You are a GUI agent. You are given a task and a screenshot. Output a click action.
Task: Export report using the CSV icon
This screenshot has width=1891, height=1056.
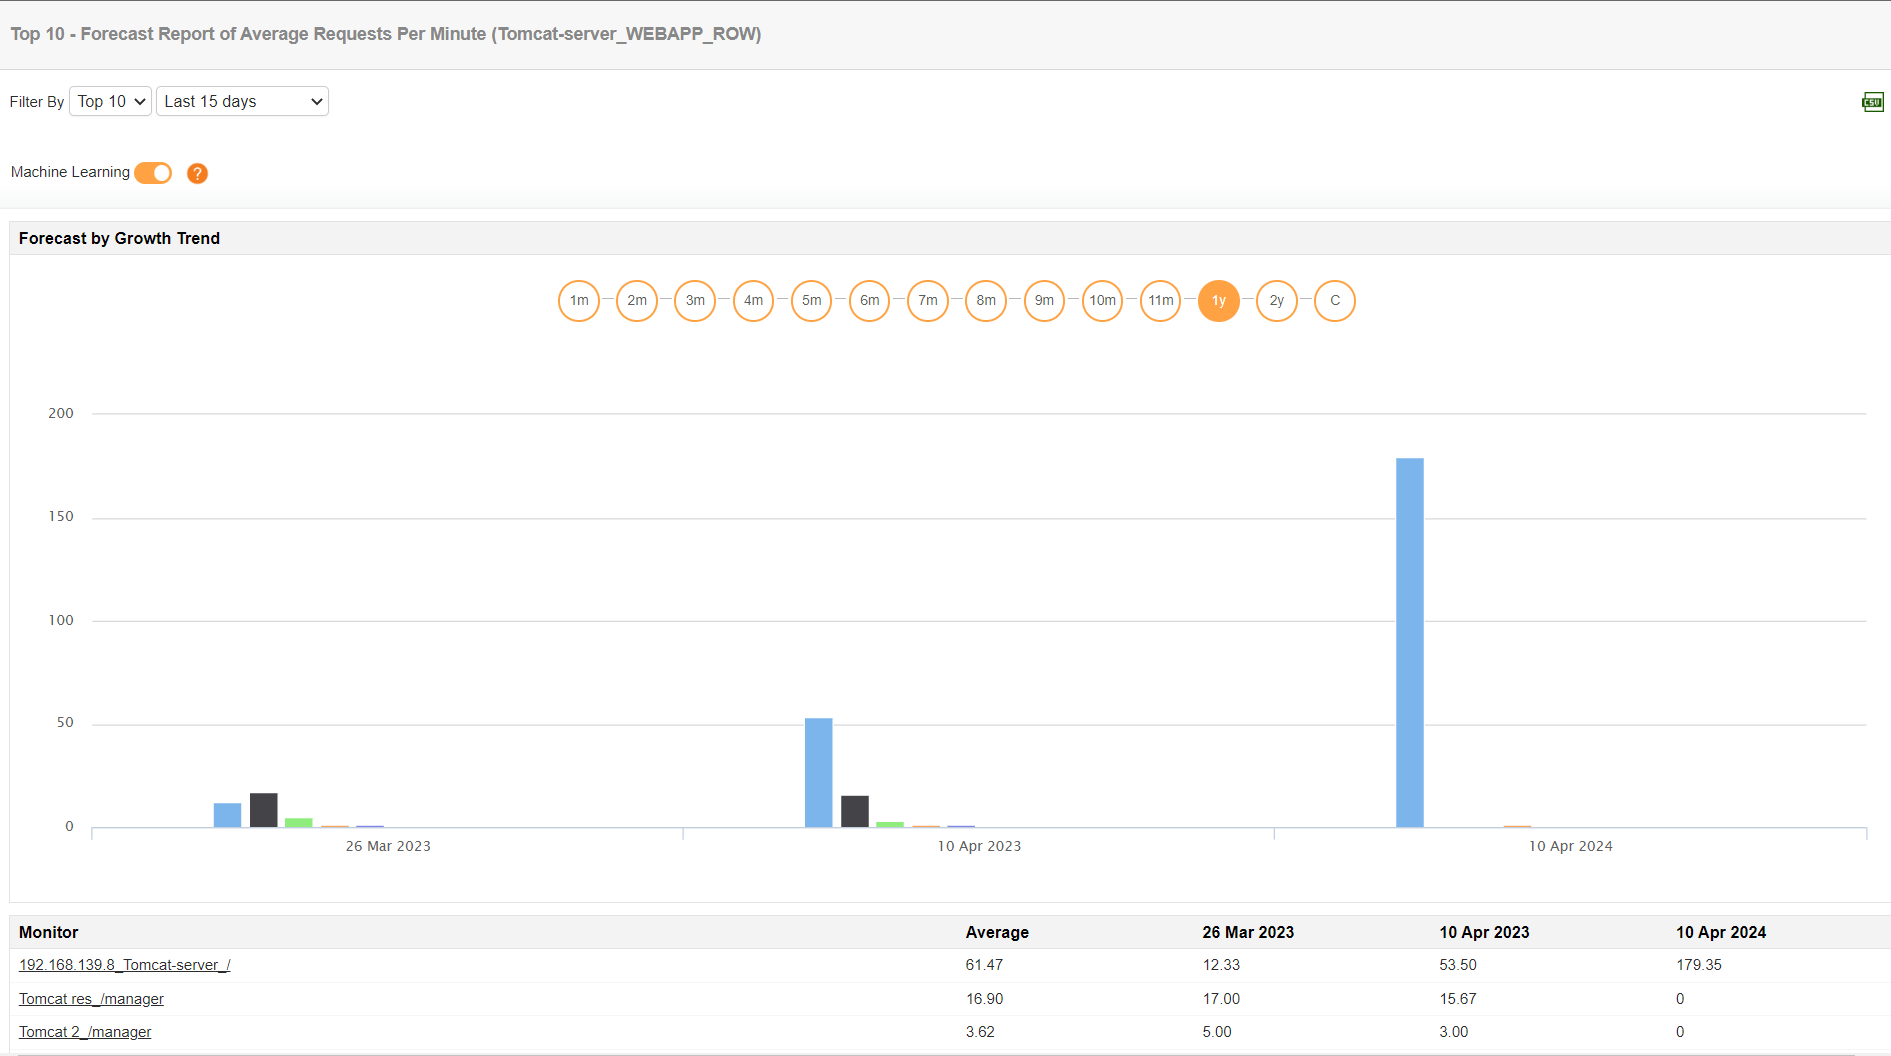click(x=1872, y=102)
